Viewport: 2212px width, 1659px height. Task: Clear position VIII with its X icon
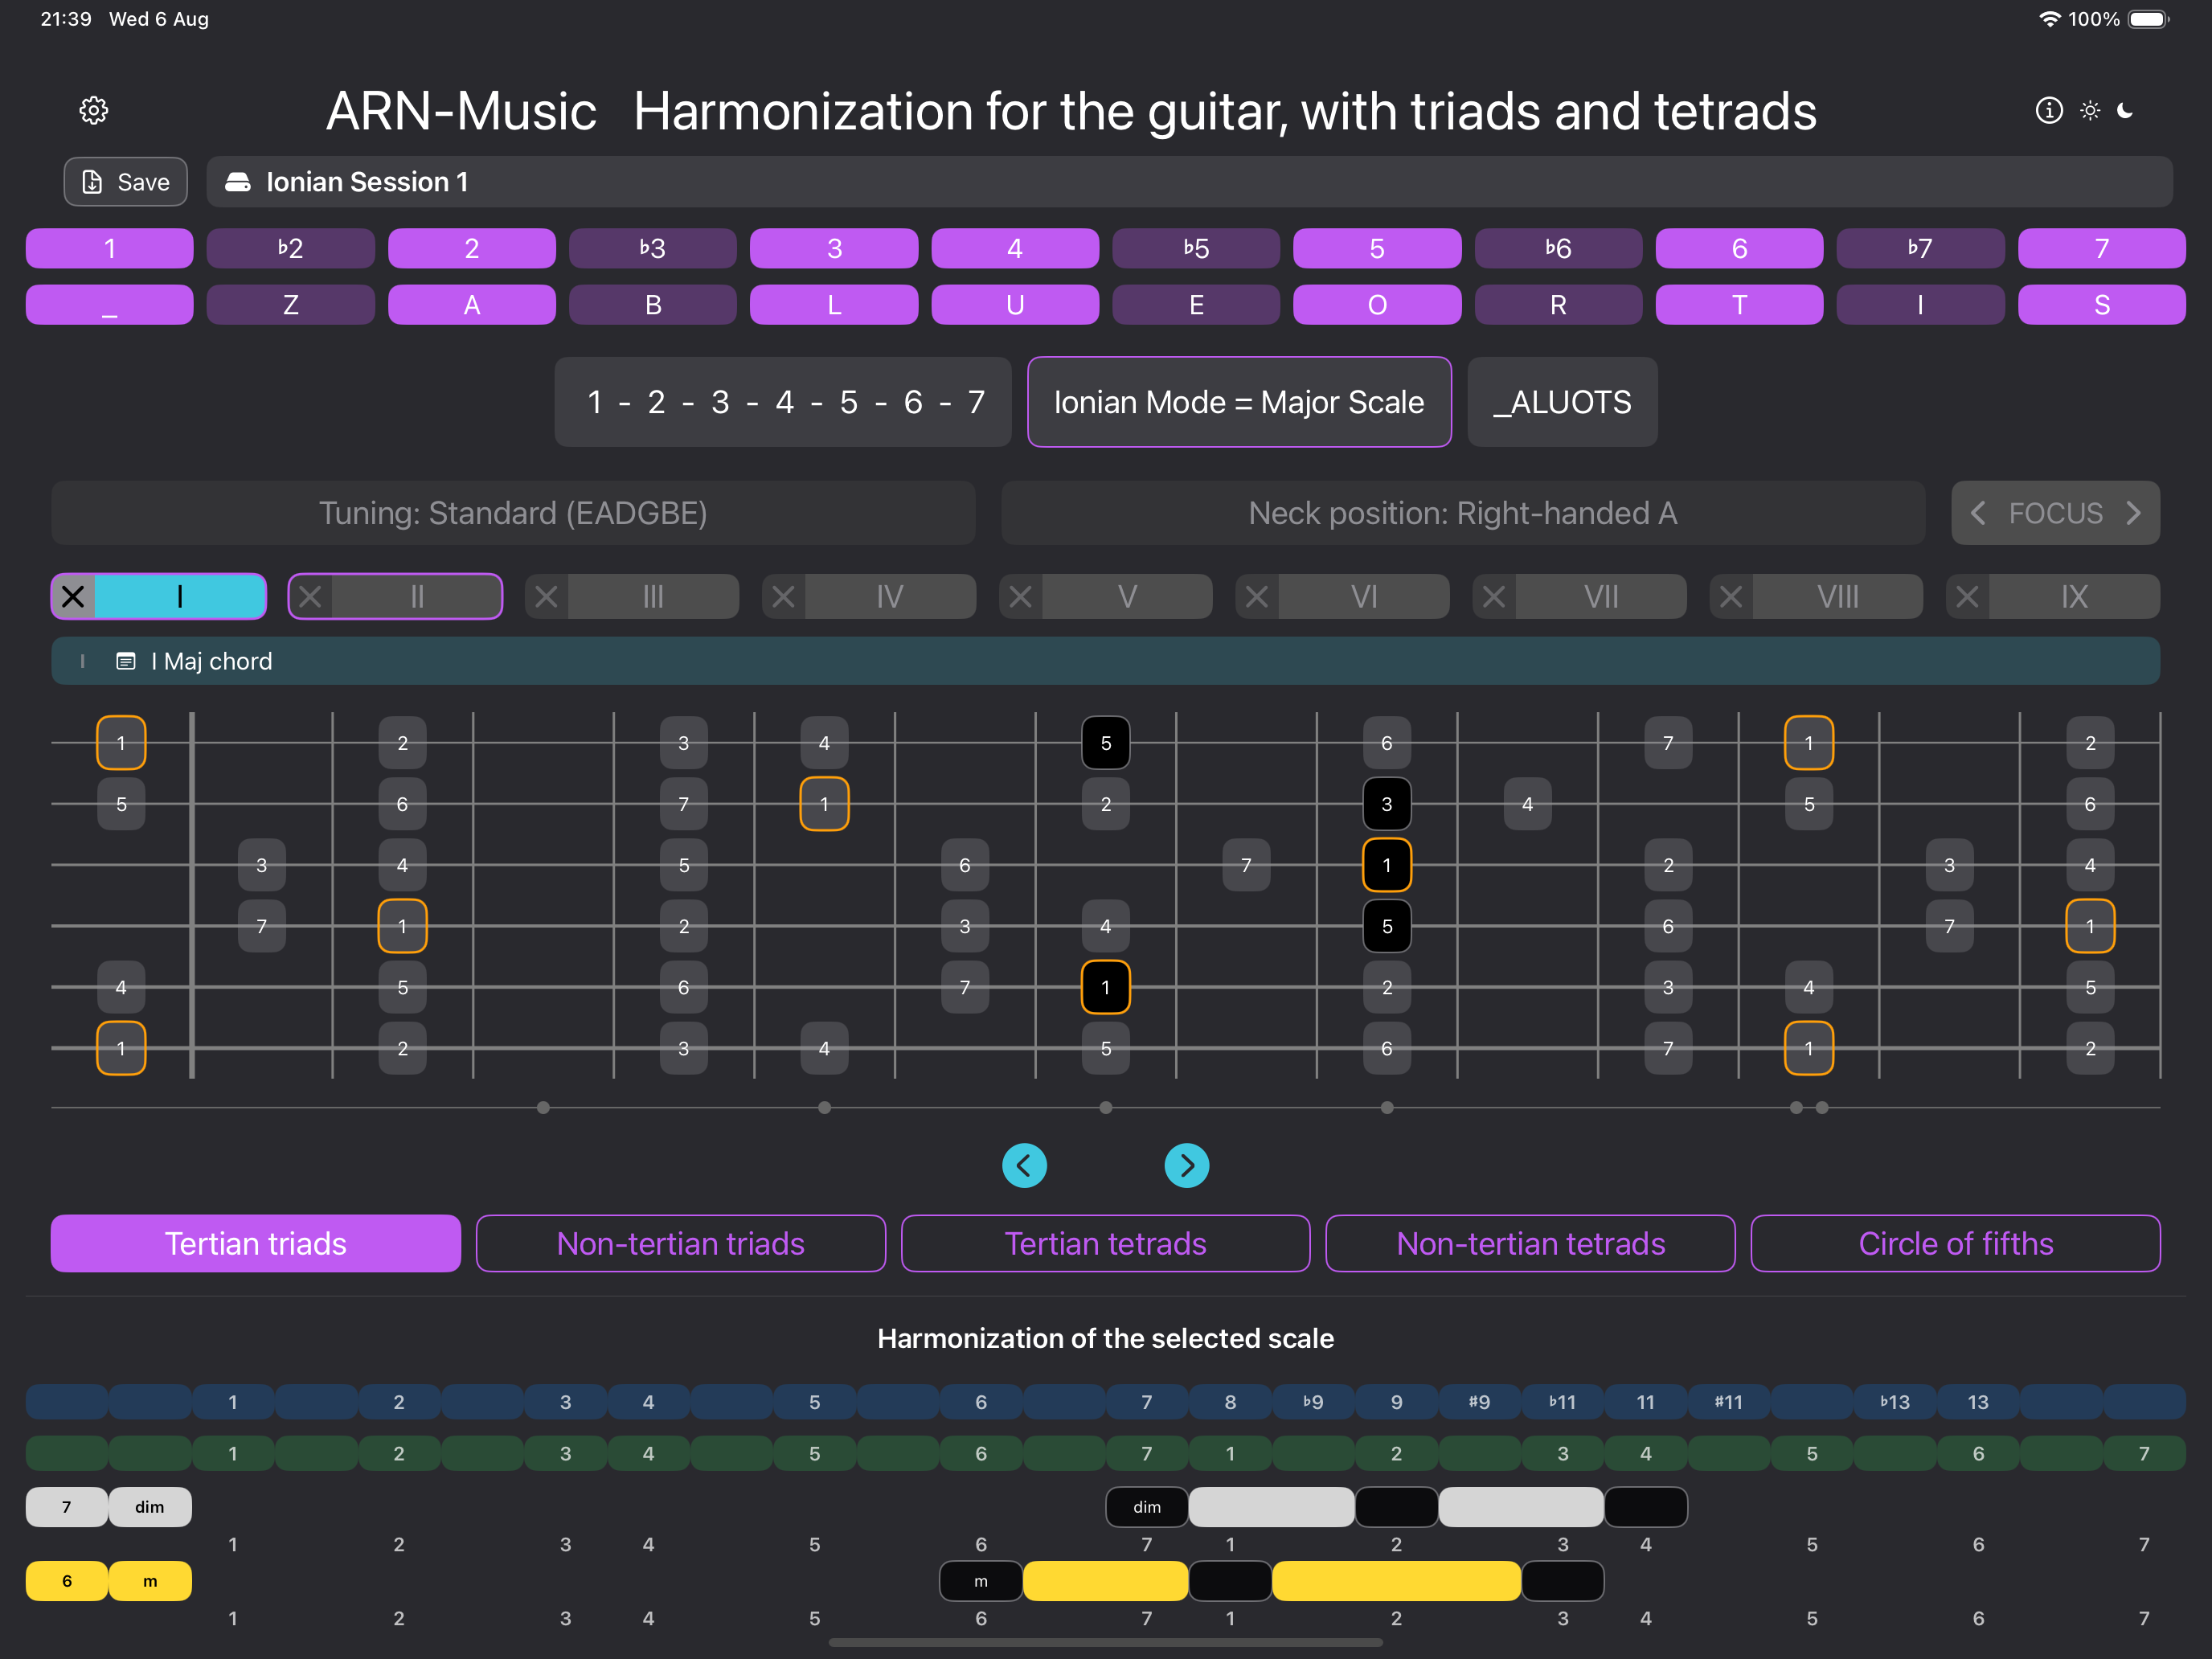click(1731, 597)
